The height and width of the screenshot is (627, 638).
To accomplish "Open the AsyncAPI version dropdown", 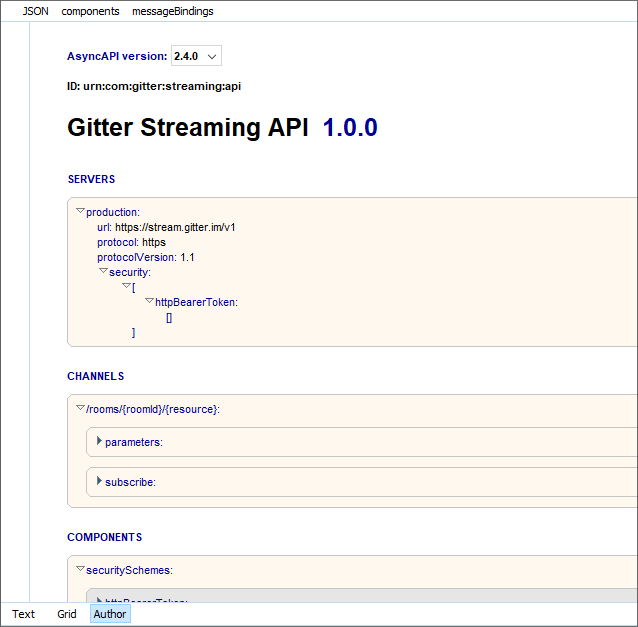I will (196, 56).
